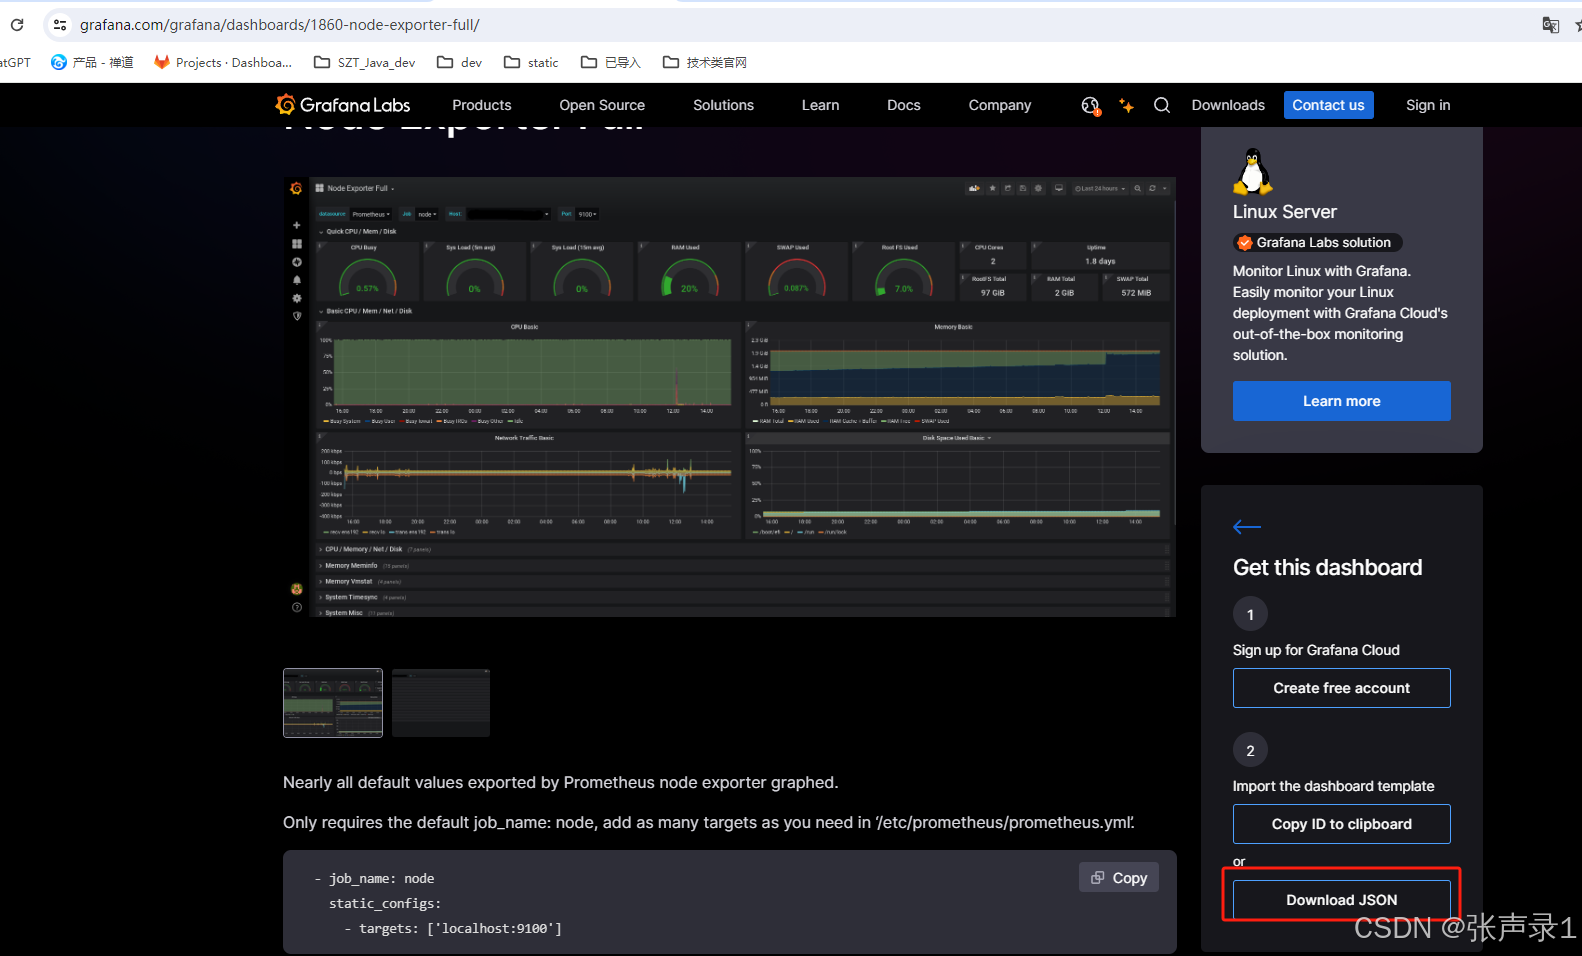The image size is (1582, 956).
Task: Click the Get this dashboard heading
Action: tap(1327, 567)
